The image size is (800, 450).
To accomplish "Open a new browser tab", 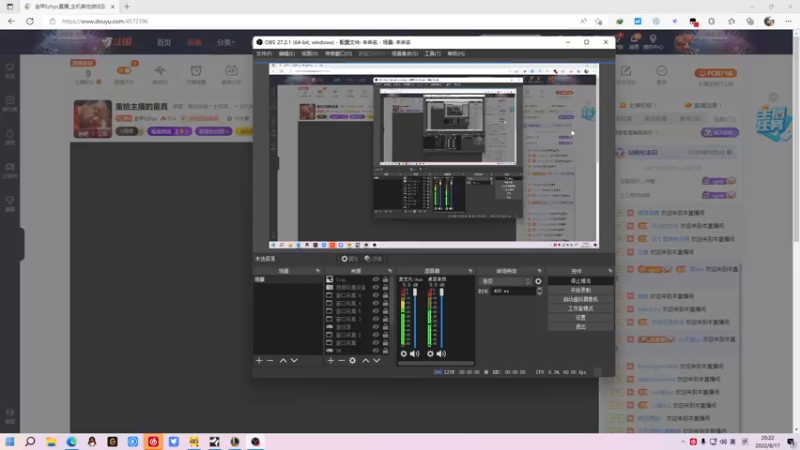I will (x=127, y=7).
